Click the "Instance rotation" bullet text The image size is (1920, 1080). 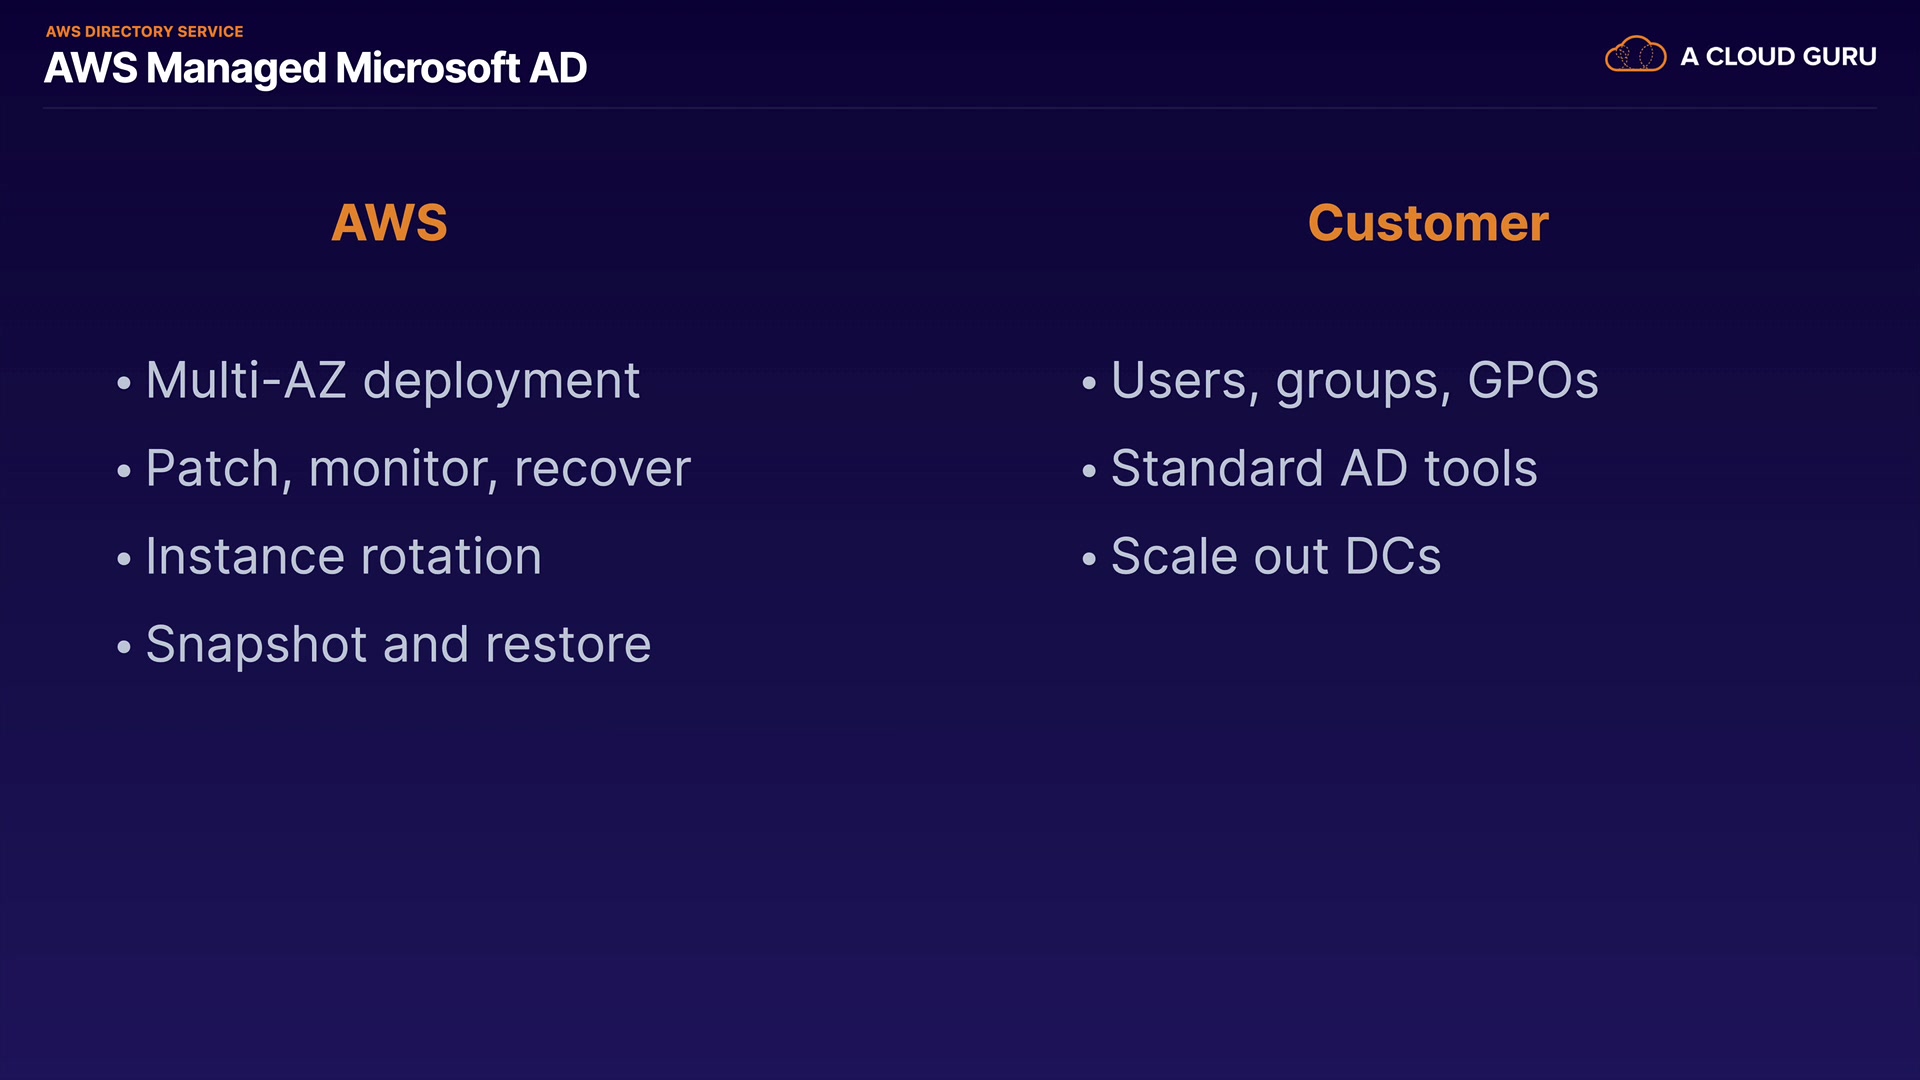pos(343,557)
